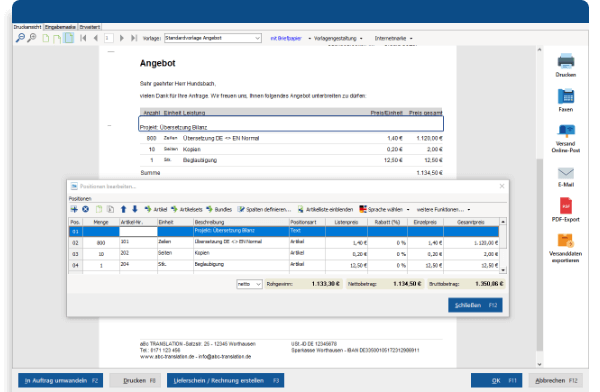Click 'In Auftrag umwandeln' button

coord(60,381)
